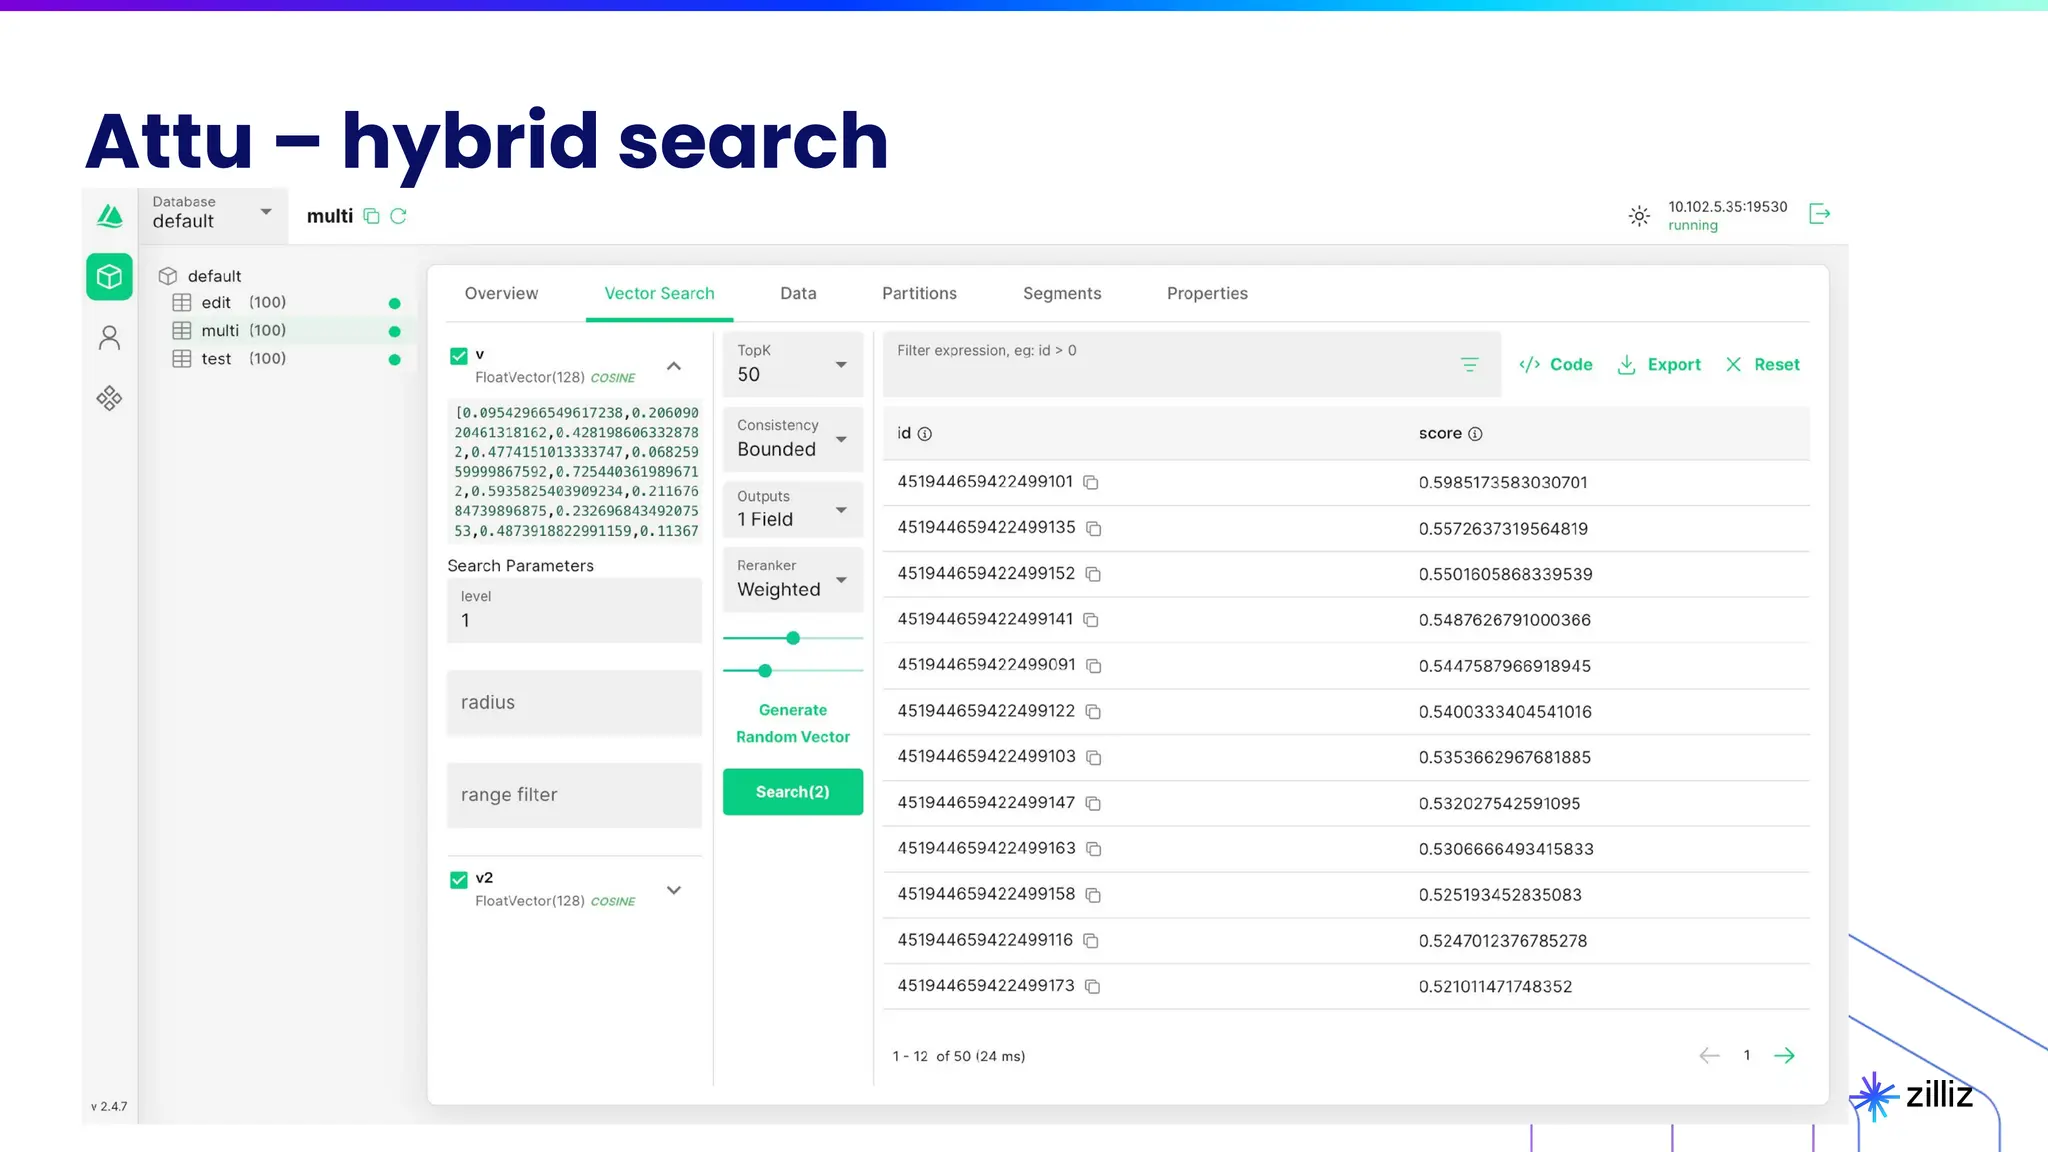Click the info icon next to score
The image size is (2048, 1152).
(x=1475, y=434)
